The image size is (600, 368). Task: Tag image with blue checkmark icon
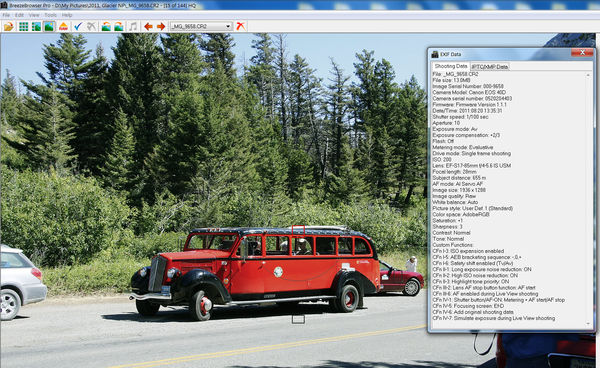[78, 26]
